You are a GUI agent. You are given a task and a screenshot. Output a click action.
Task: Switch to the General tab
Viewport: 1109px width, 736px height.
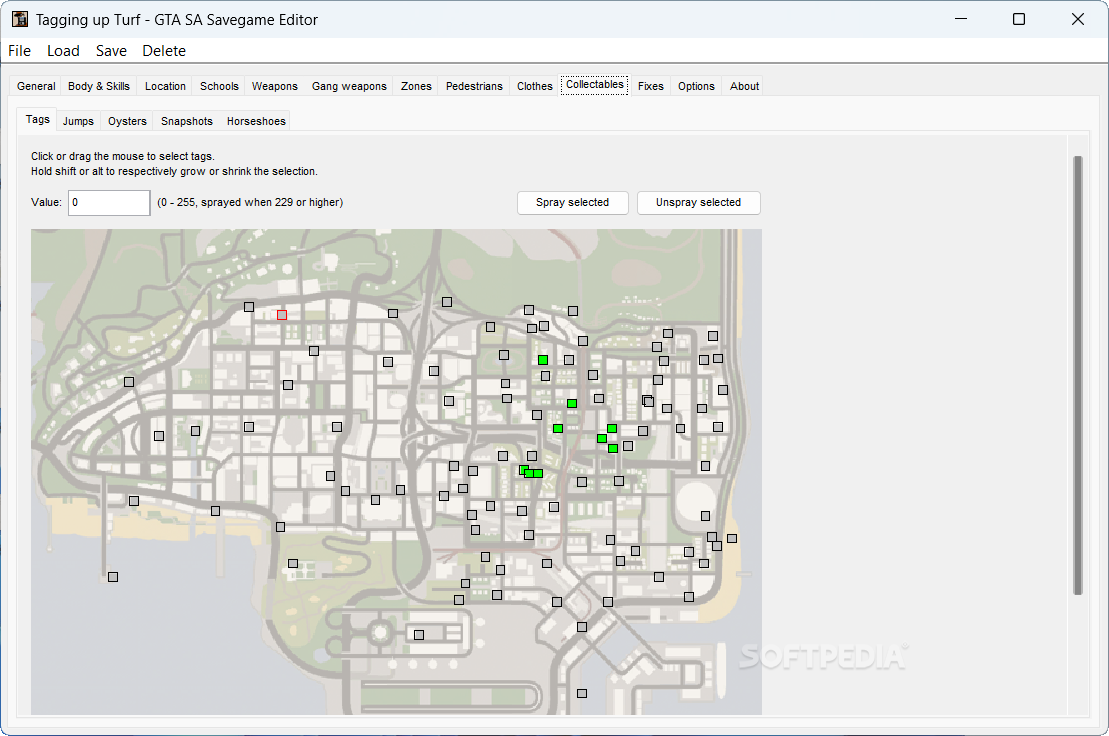pyautogui.click(x=36, y=86)
